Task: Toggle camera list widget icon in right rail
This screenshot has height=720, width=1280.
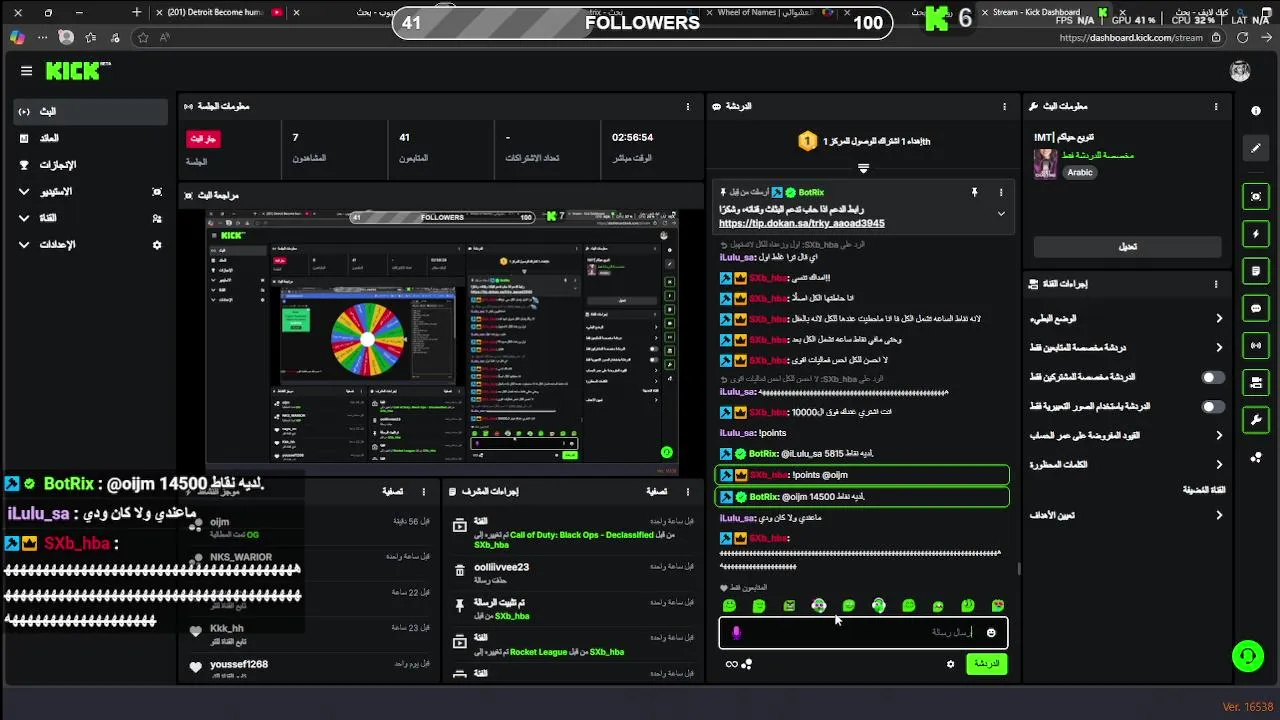Action: 1256,382
